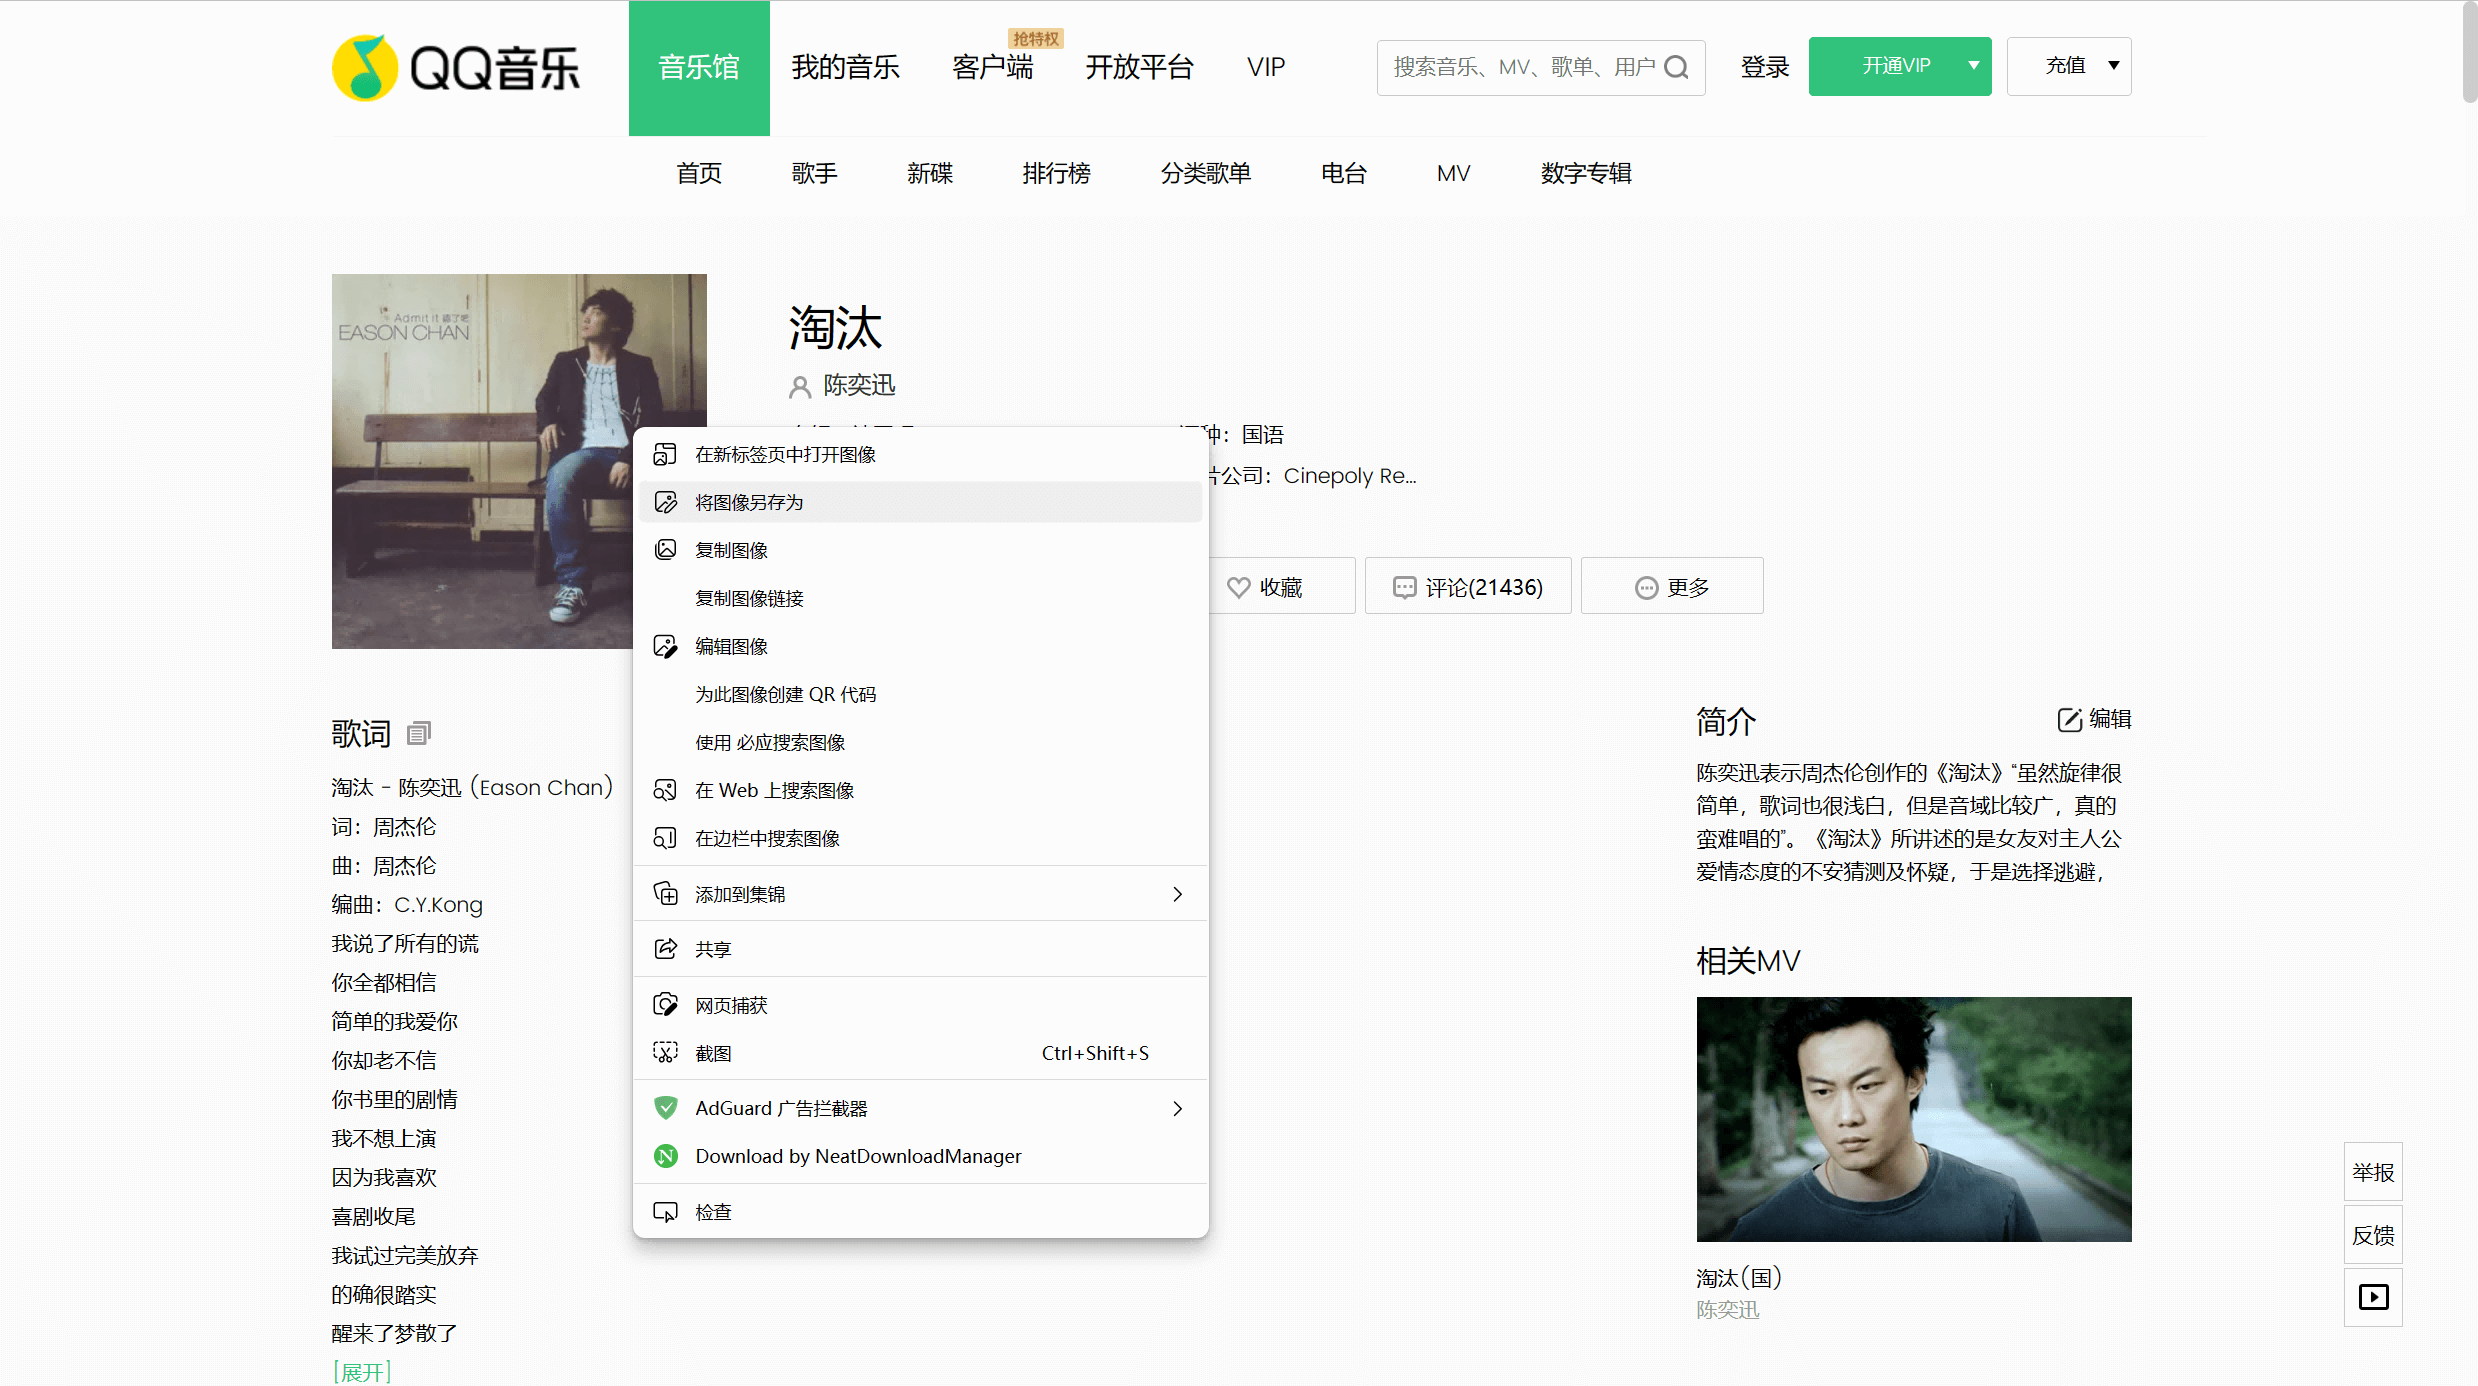Switch to the 我的音乐 tab
This screenshot has width=2478, height=1386.
pos(845,67)
